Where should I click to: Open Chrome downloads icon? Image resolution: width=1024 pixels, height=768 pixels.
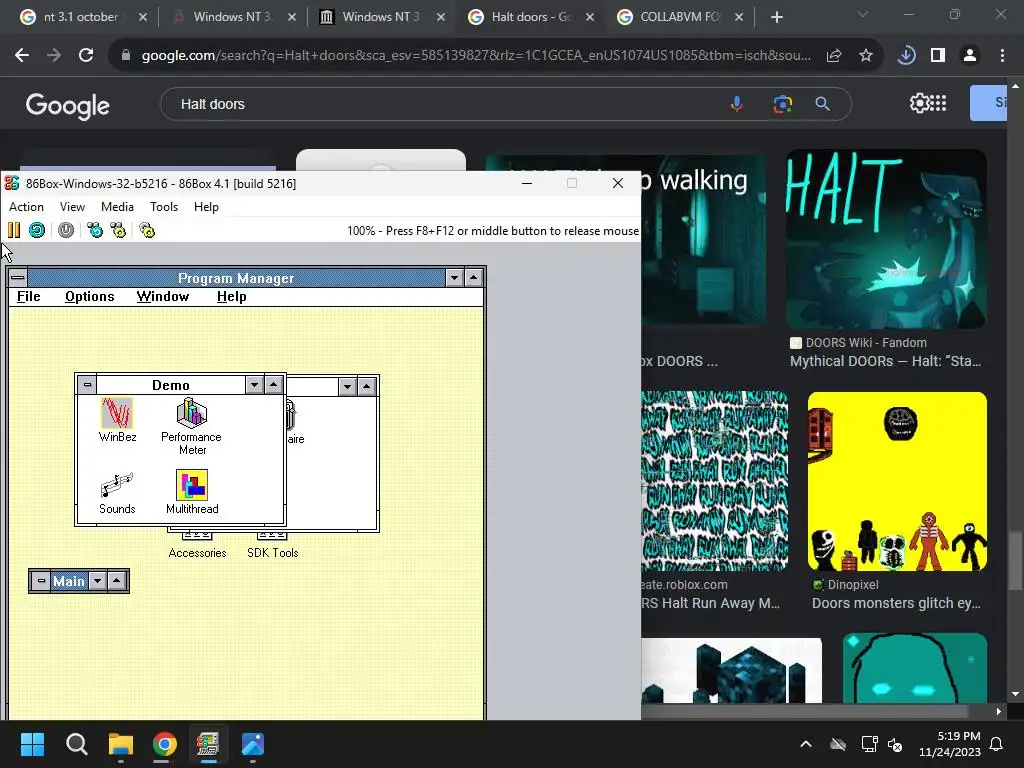[906, 56]
